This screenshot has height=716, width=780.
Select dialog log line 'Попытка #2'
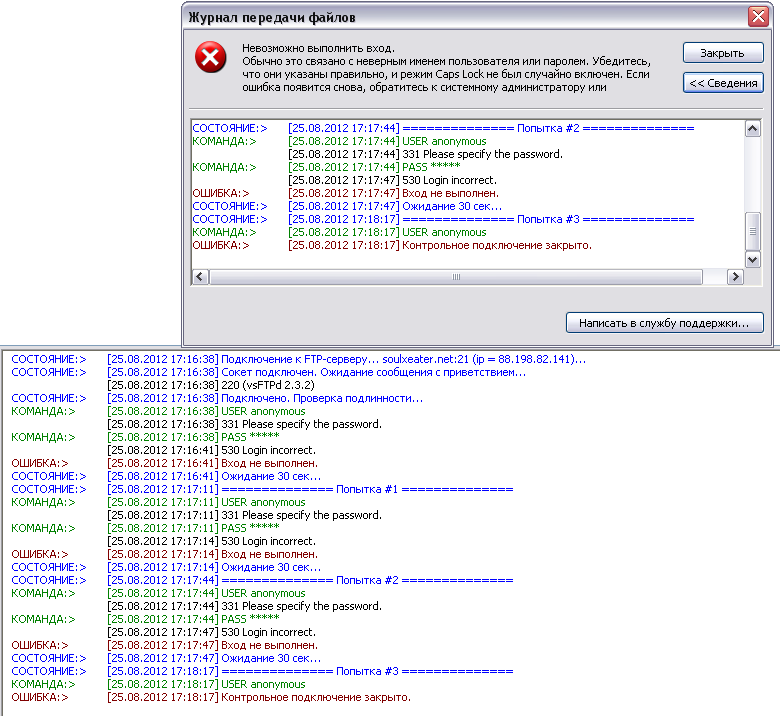[443, 128]
